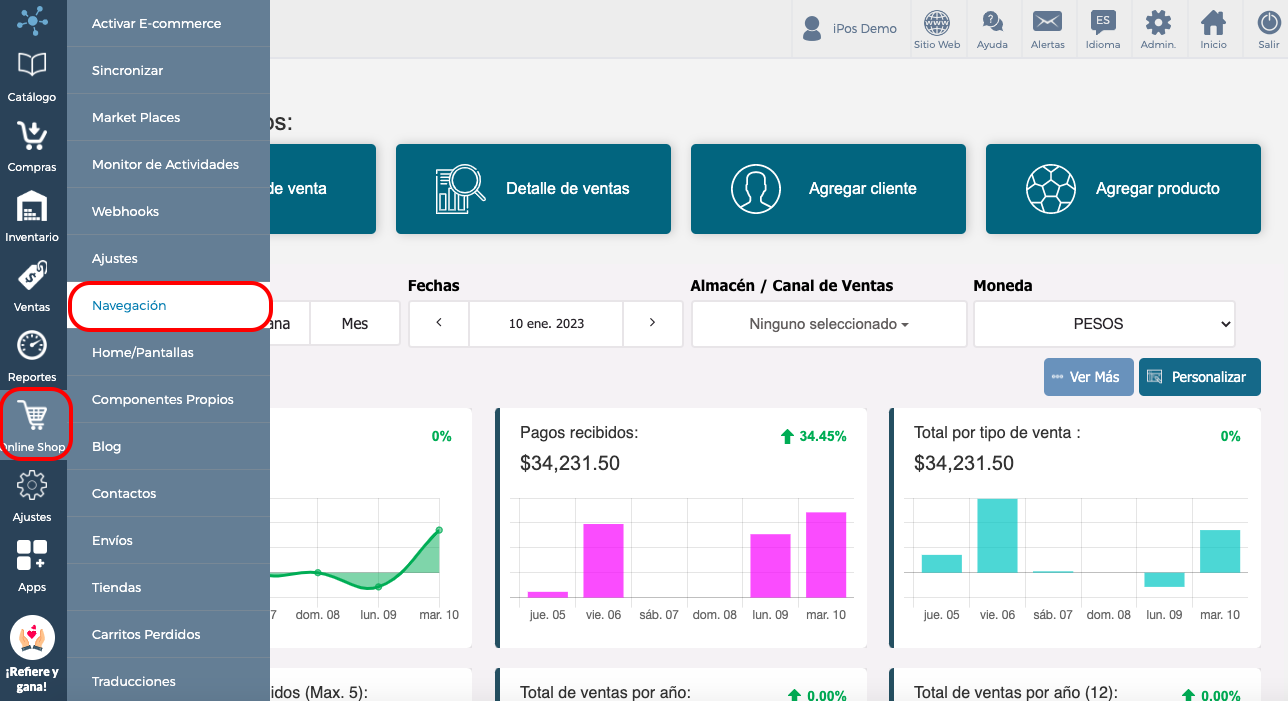
Task: Expand the Almacén Ninguno seleccionado dropdown
Action: click(x=829, y=324)
